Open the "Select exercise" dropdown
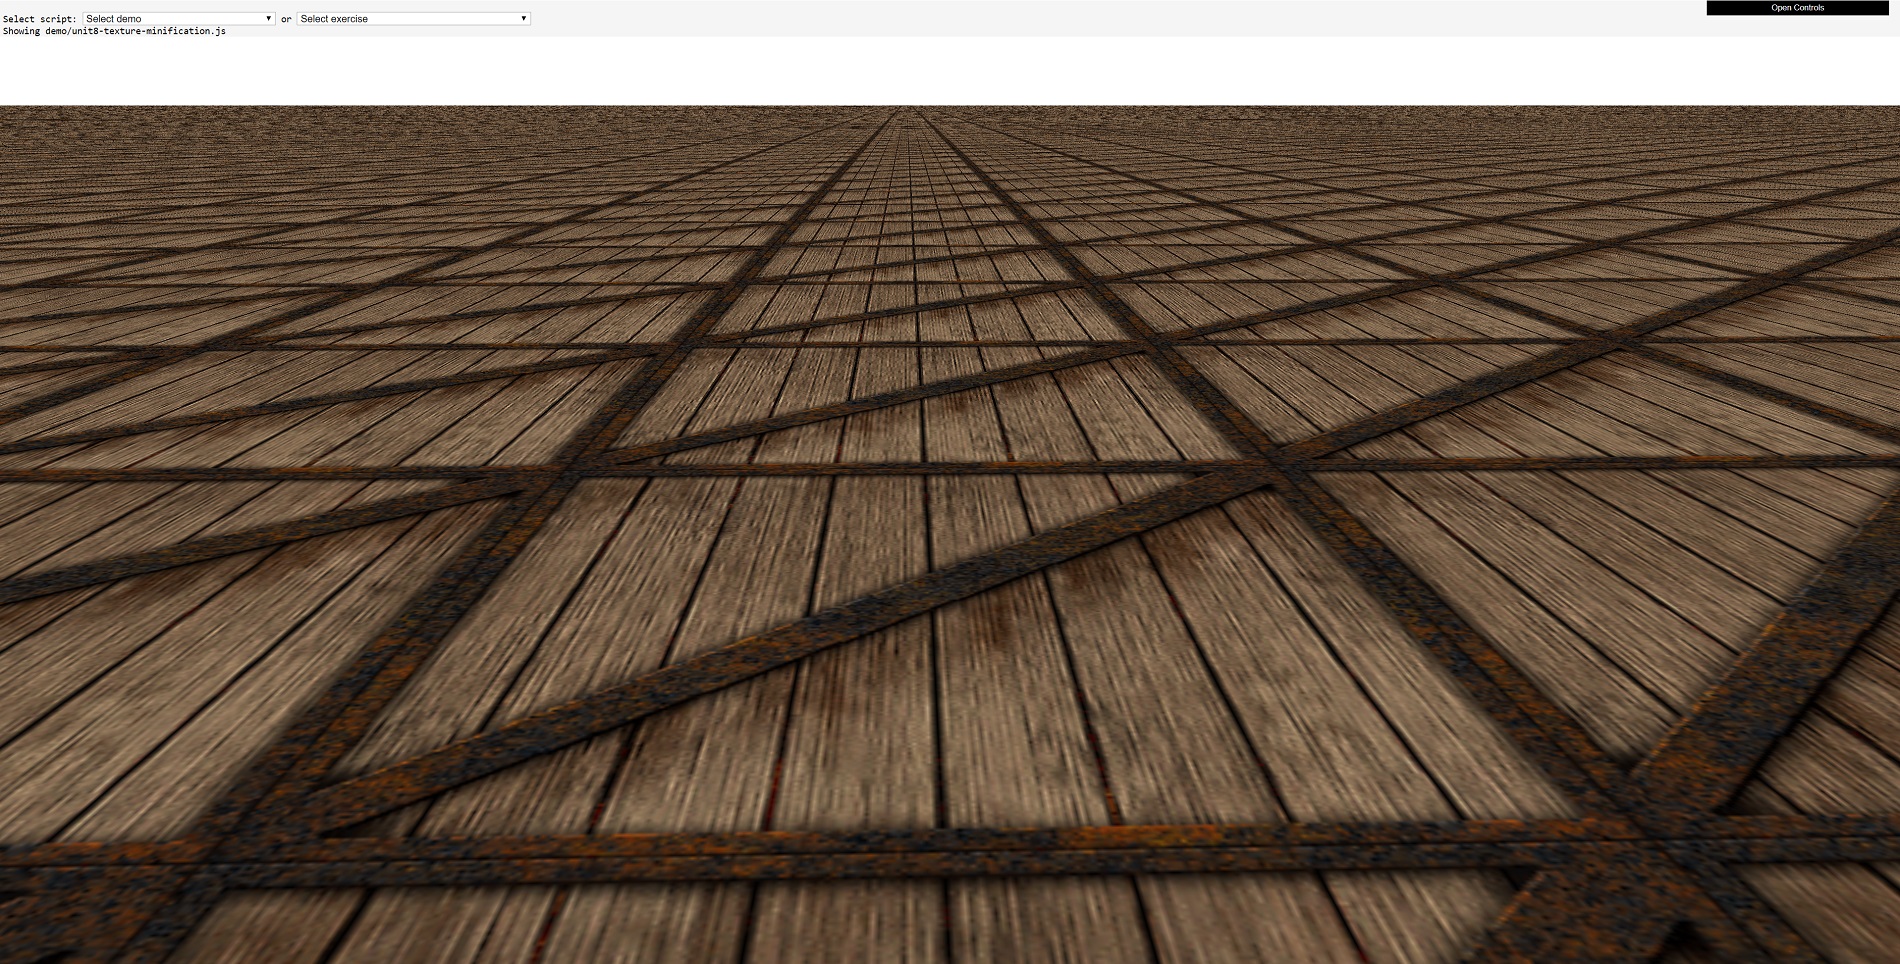This screenshot has width=1900, height=964. (x=413, y=18)
